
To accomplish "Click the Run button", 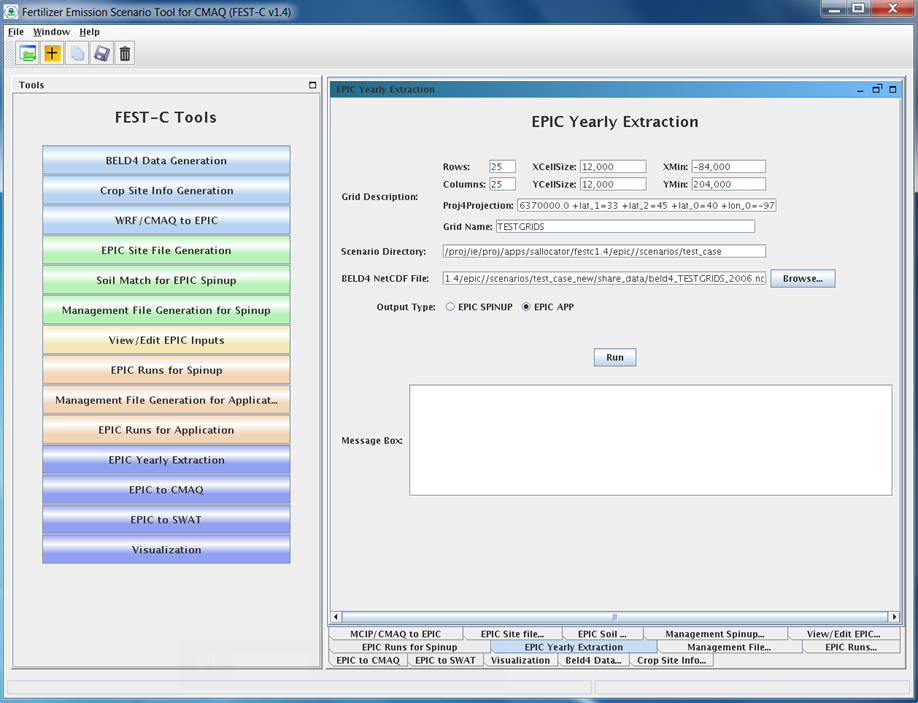I will (x=615, y=357).
